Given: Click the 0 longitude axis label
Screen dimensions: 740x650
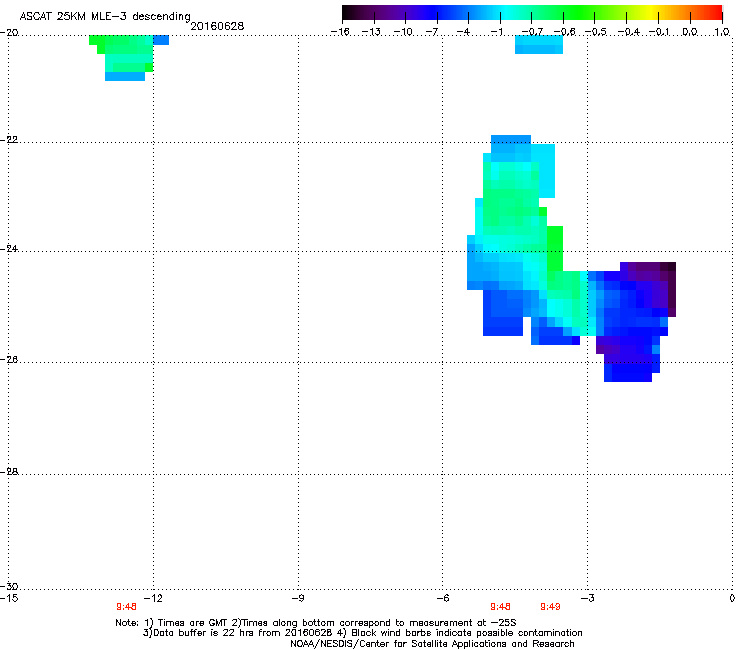Looking at the screenshot, I should 732,599.
